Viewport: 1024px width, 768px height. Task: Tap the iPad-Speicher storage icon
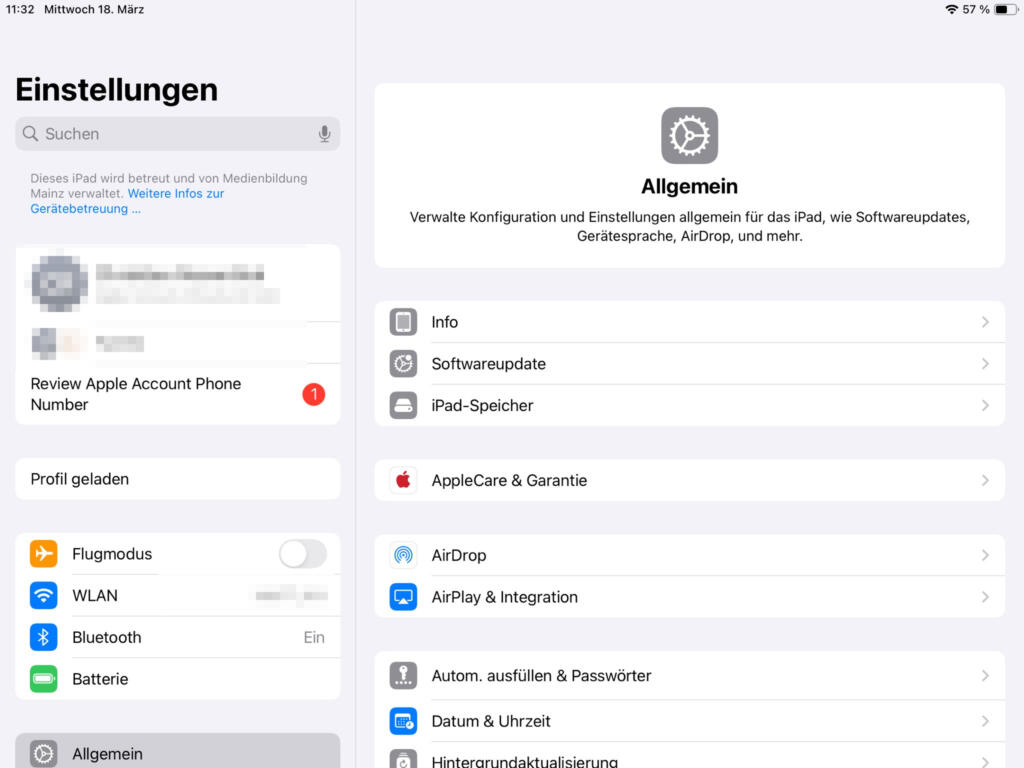[x=403, y=406]
